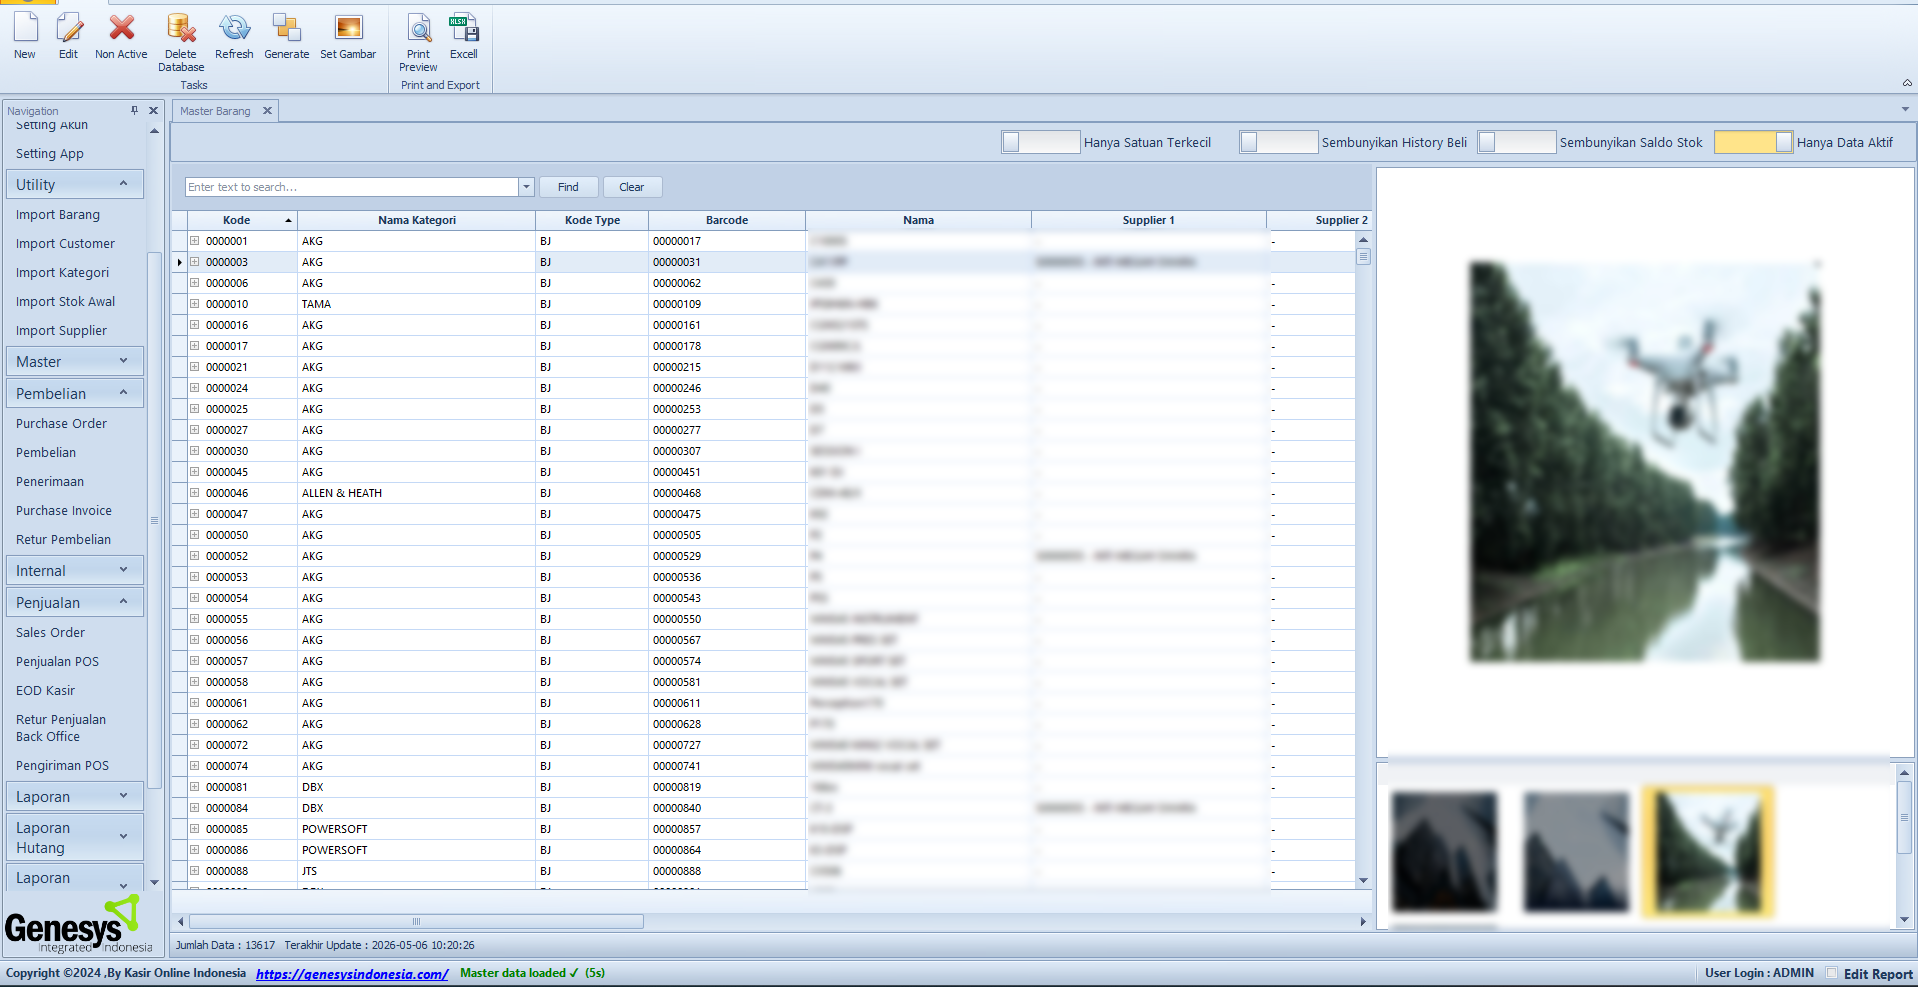This screenshot has width=1918, height=987.
Task: Click the thumbnail strip vertical scrollbar
Action: click(x=1904, y=817)
